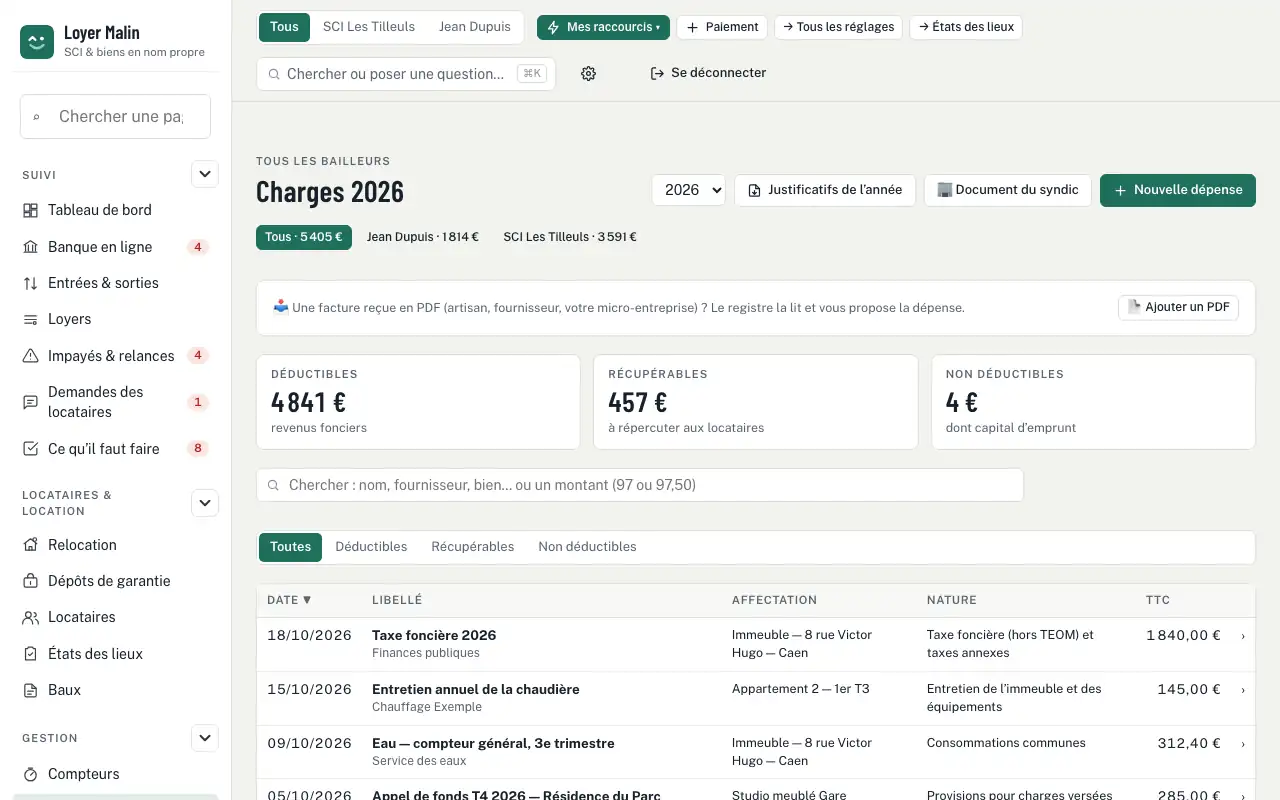The height and width of the screenshot is (800, 1280).
Task: Open settings gear icon
Action: 588,73
